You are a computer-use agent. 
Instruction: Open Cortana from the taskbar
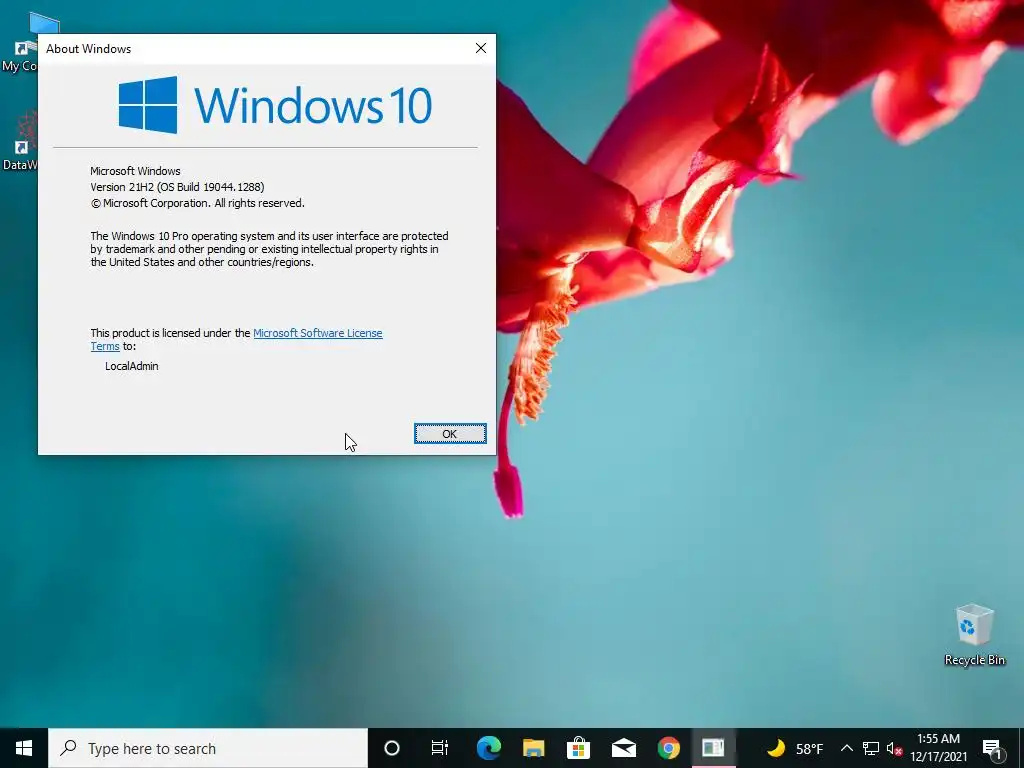click(392, 748)
